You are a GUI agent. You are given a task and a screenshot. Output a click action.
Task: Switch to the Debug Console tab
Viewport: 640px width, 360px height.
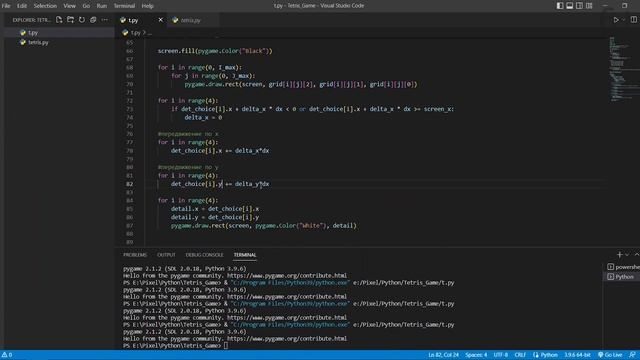204,255
